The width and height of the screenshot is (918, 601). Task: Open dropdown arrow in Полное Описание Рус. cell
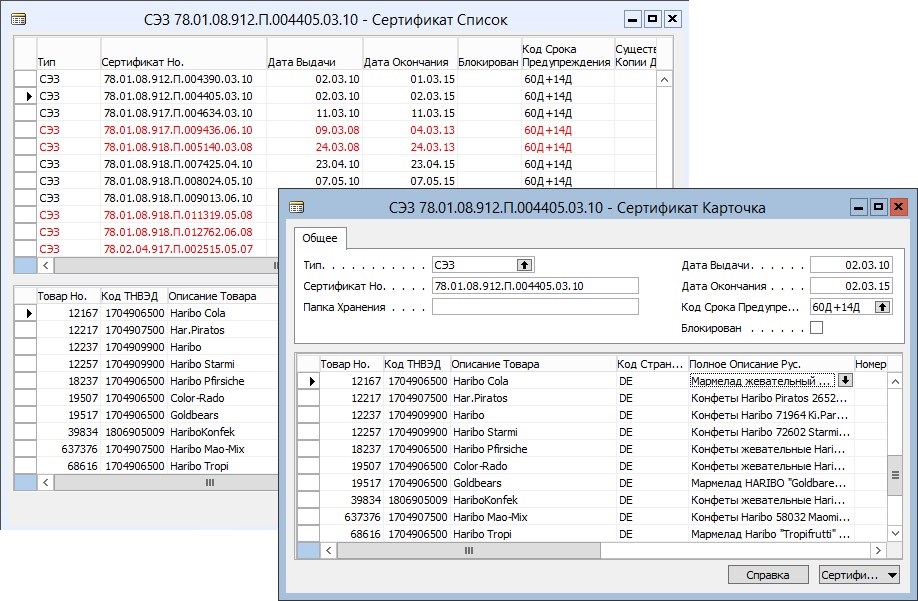point(845,380)
